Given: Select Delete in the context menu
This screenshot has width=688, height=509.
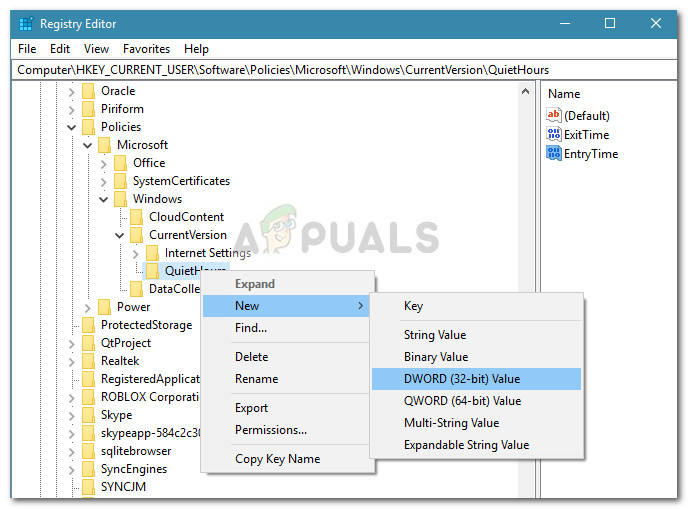Looking at the screenshot, I should click(286, 357).
